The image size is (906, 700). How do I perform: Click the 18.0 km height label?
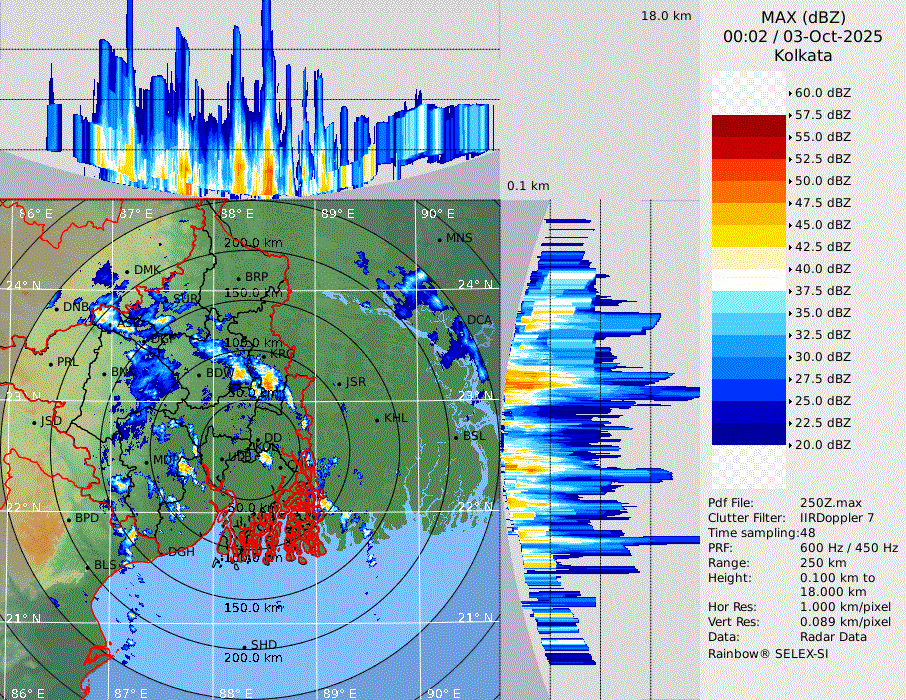click(666, 16)
